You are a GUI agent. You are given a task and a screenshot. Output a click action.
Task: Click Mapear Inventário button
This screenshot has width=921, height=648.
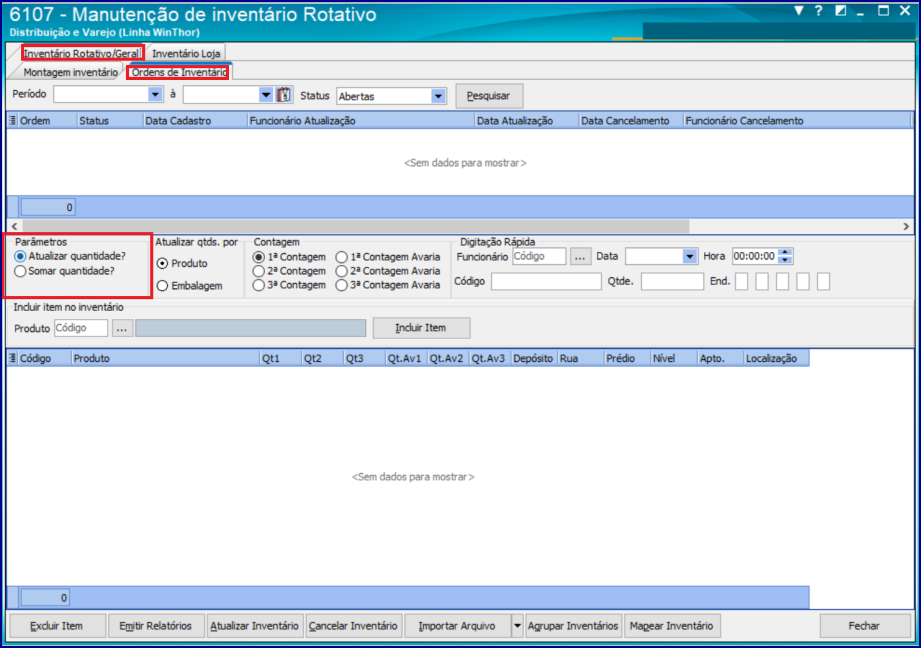[671, 626]
